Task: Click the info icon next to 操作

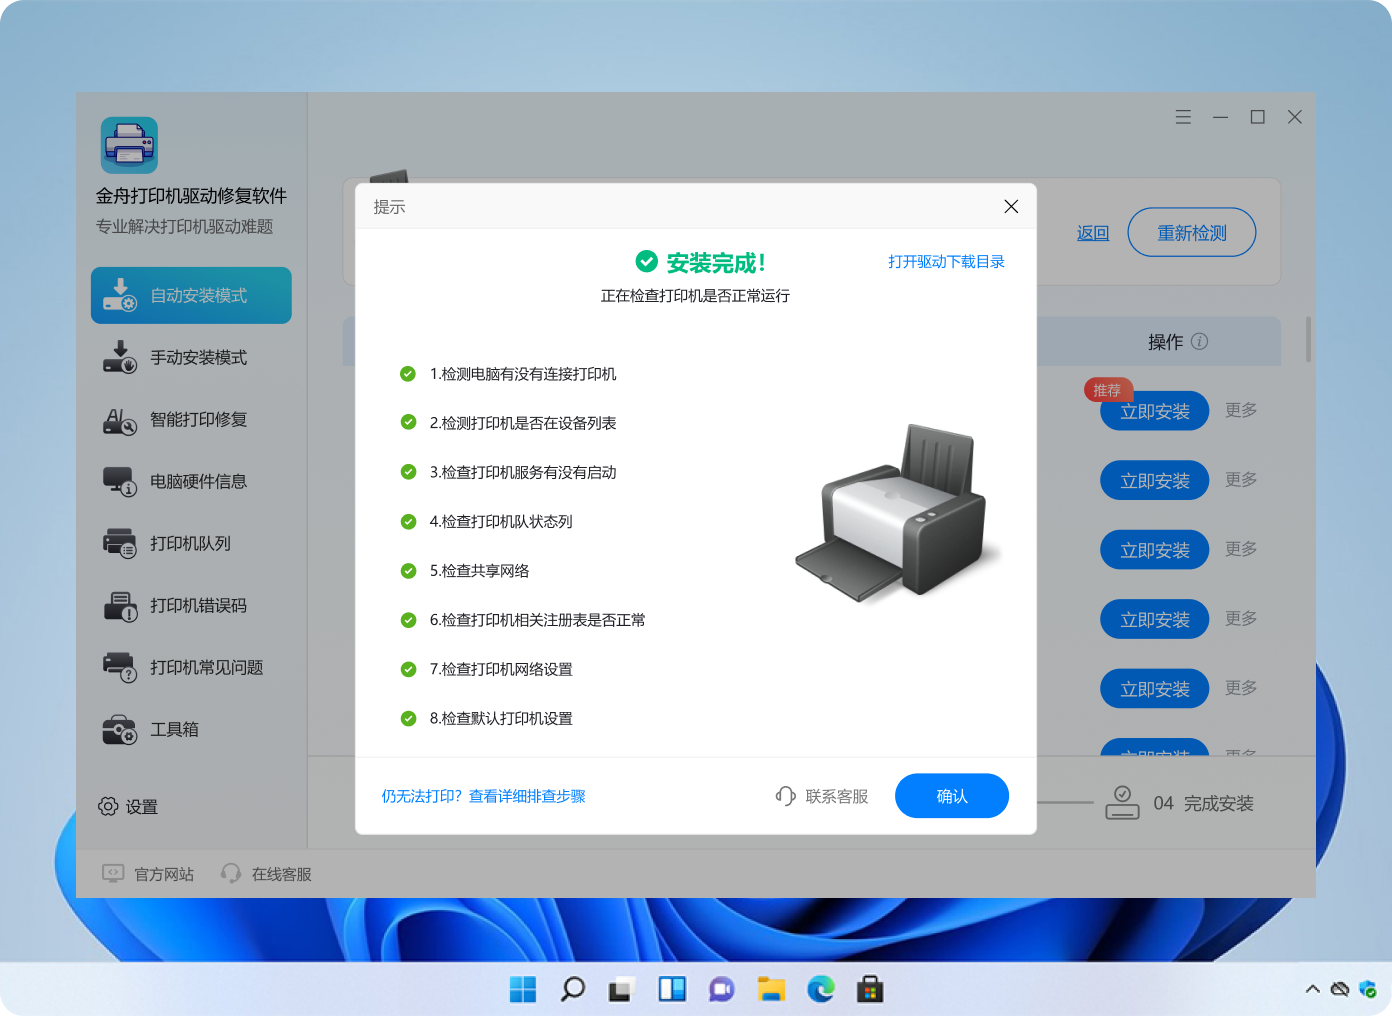Action: pos(1201,341)
